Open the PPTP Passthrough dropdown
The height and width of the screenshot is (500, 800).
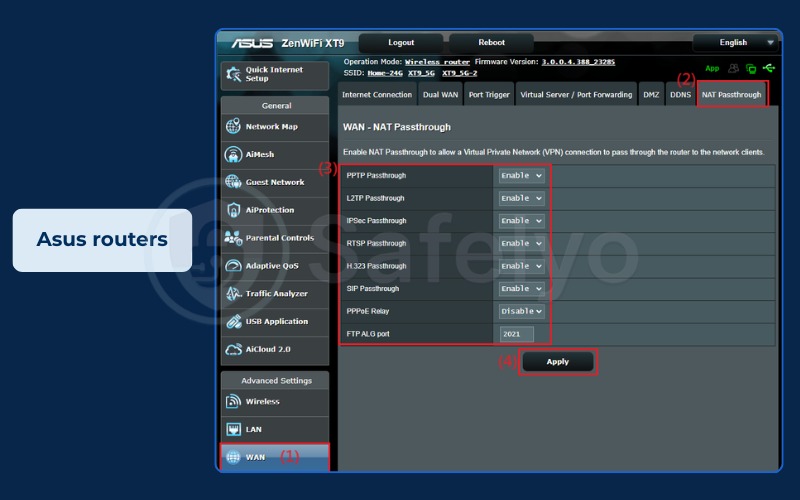coord(521,176)
